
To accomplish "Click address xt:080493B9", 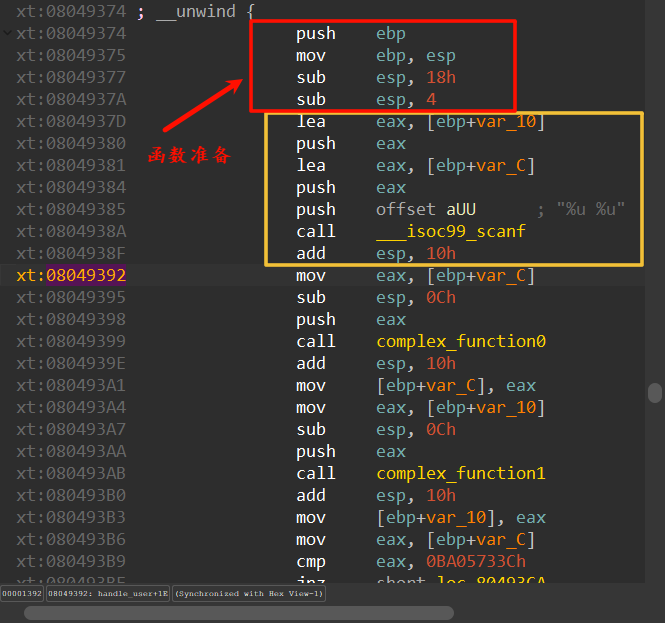I will pyautogui.click(x=71, y=562).
